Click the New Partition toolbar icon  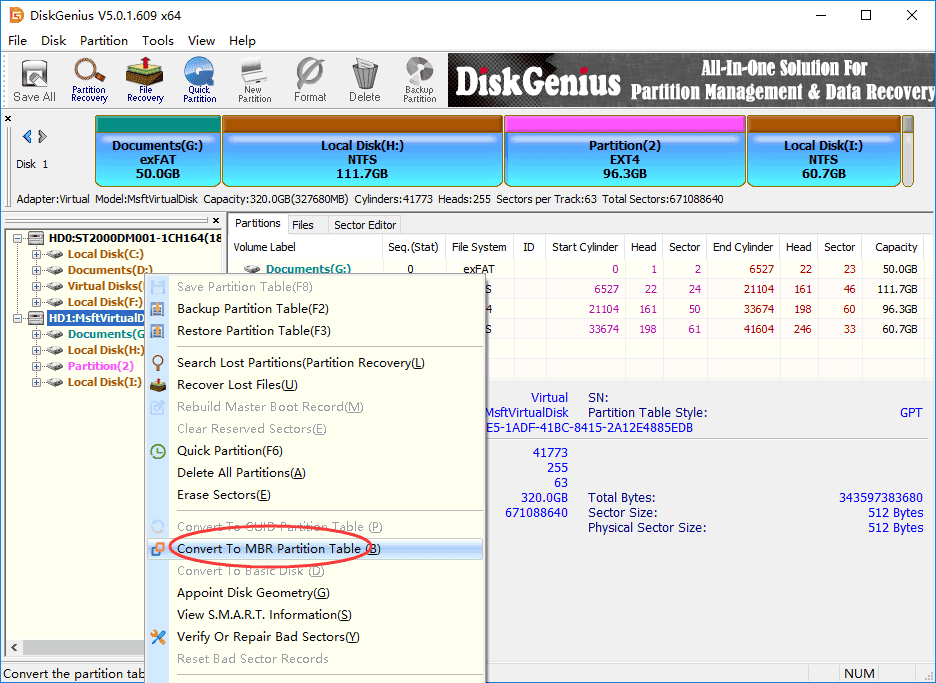(x=254, y=80)
